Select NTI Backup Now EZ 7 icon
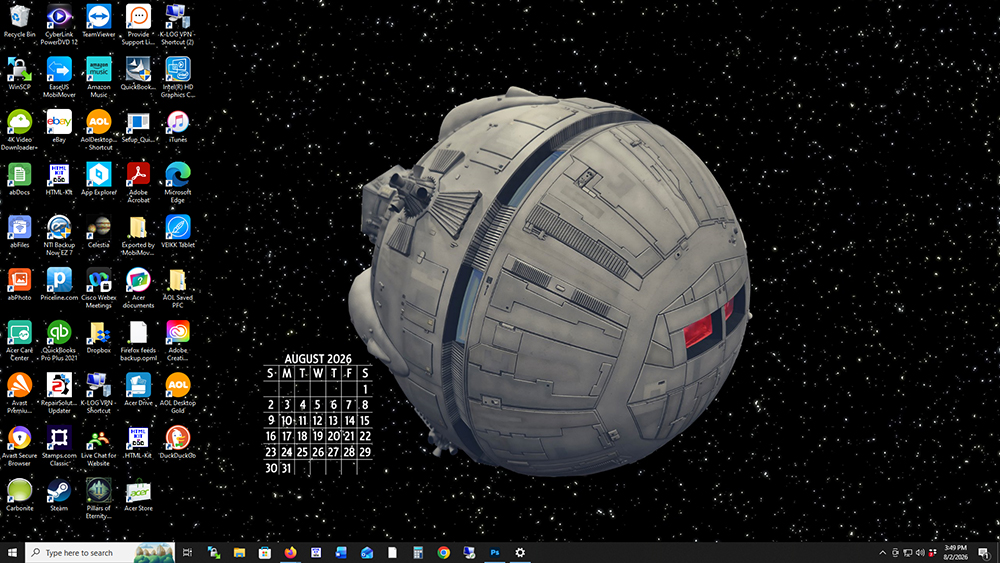The image size is (1000, 563). [x=59, y=235]
